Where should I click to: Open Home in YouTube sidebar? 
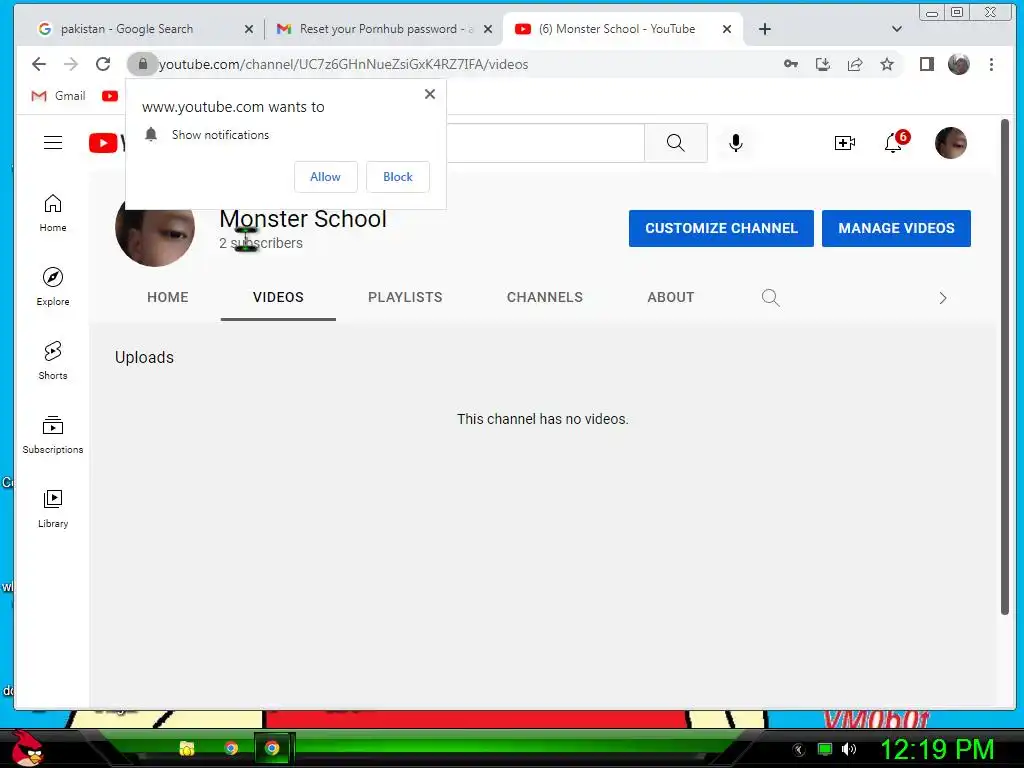tap(53, 213)
